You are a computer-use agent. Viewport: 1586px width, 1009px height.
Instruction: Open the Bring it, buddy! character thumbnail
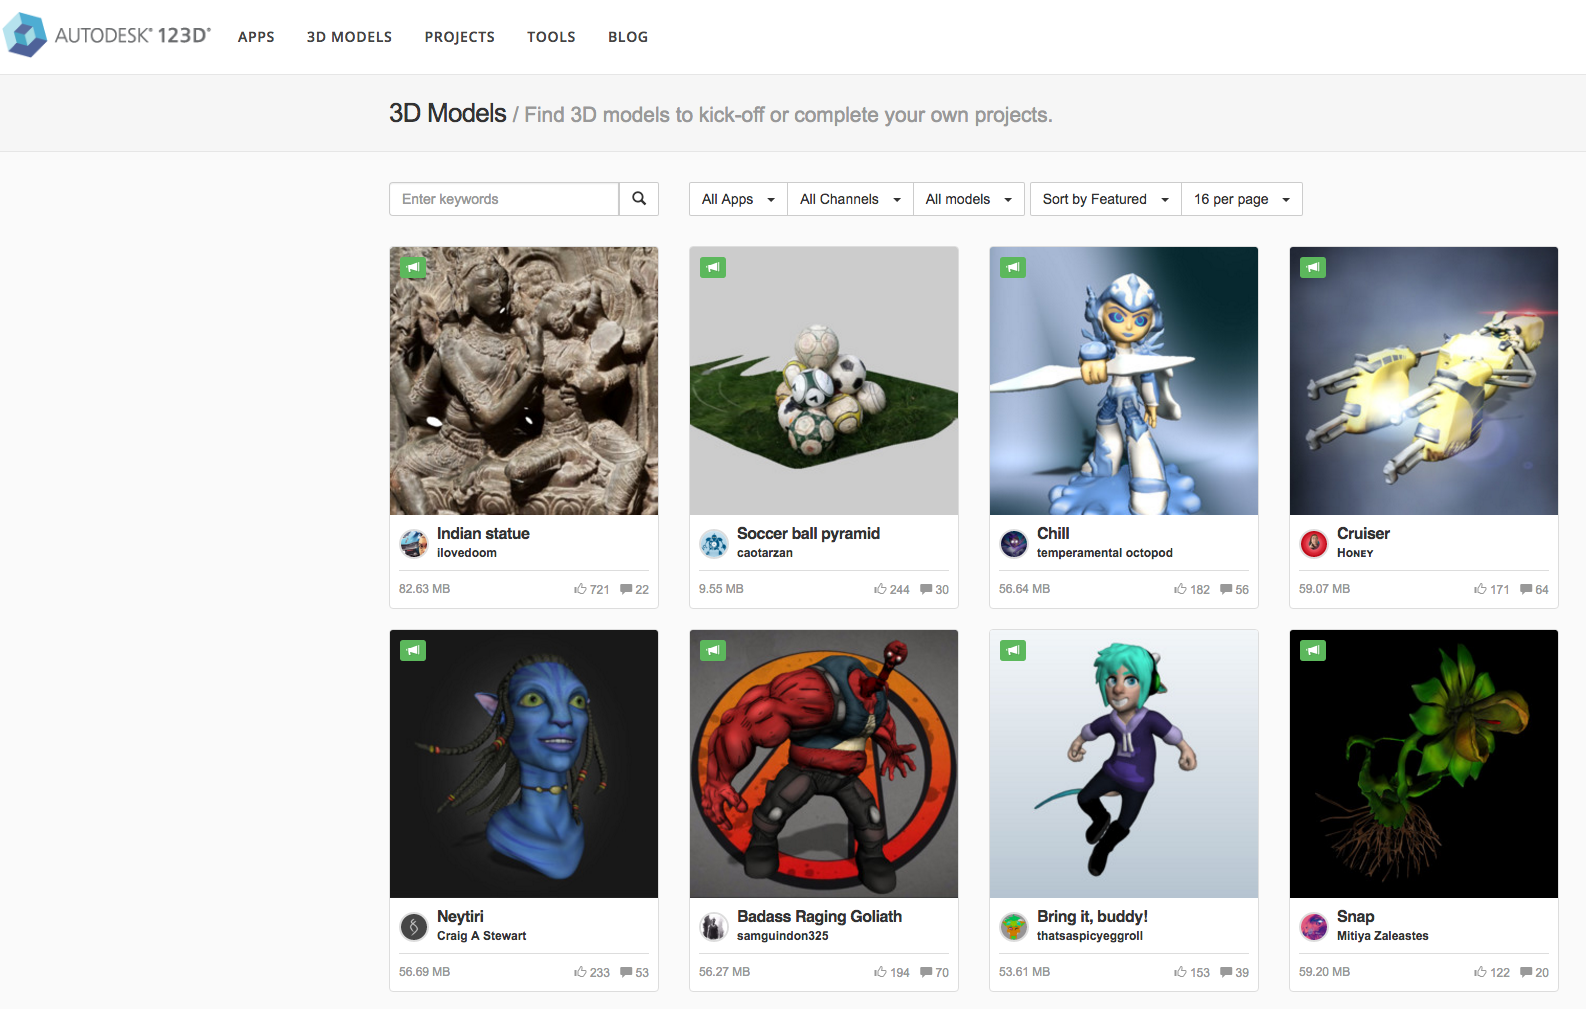tap(1124, 764)
